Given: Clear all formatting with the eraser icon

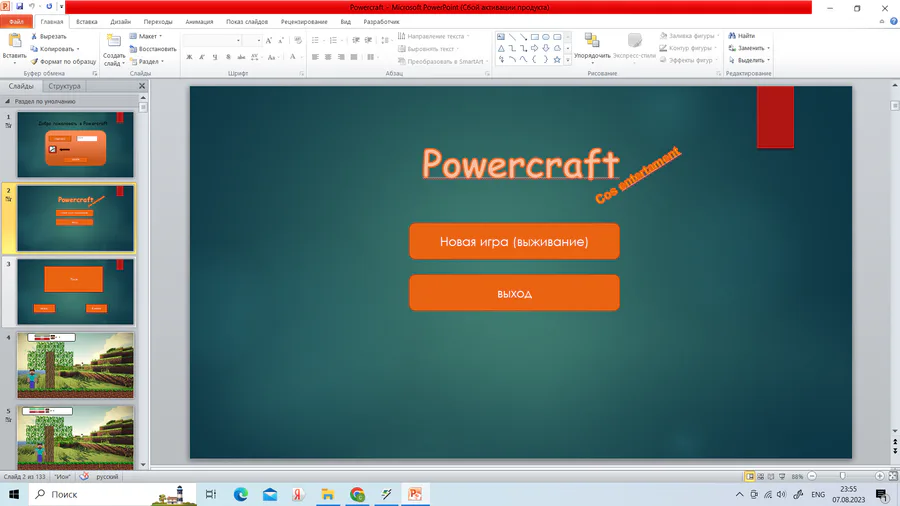Looking at the screenshot, I should (298, 40).
